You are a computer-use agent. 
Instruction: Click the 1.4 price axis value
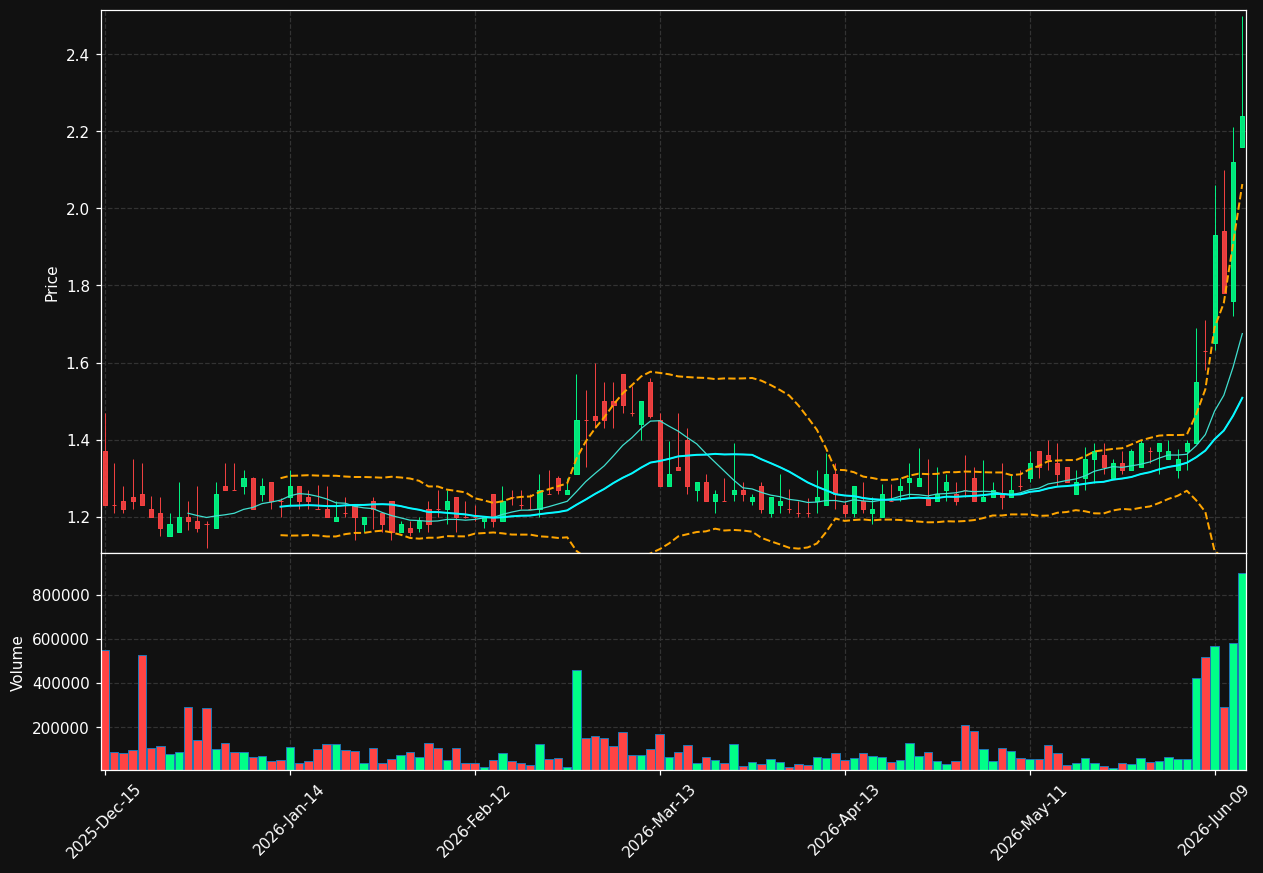tap(78, 440)
